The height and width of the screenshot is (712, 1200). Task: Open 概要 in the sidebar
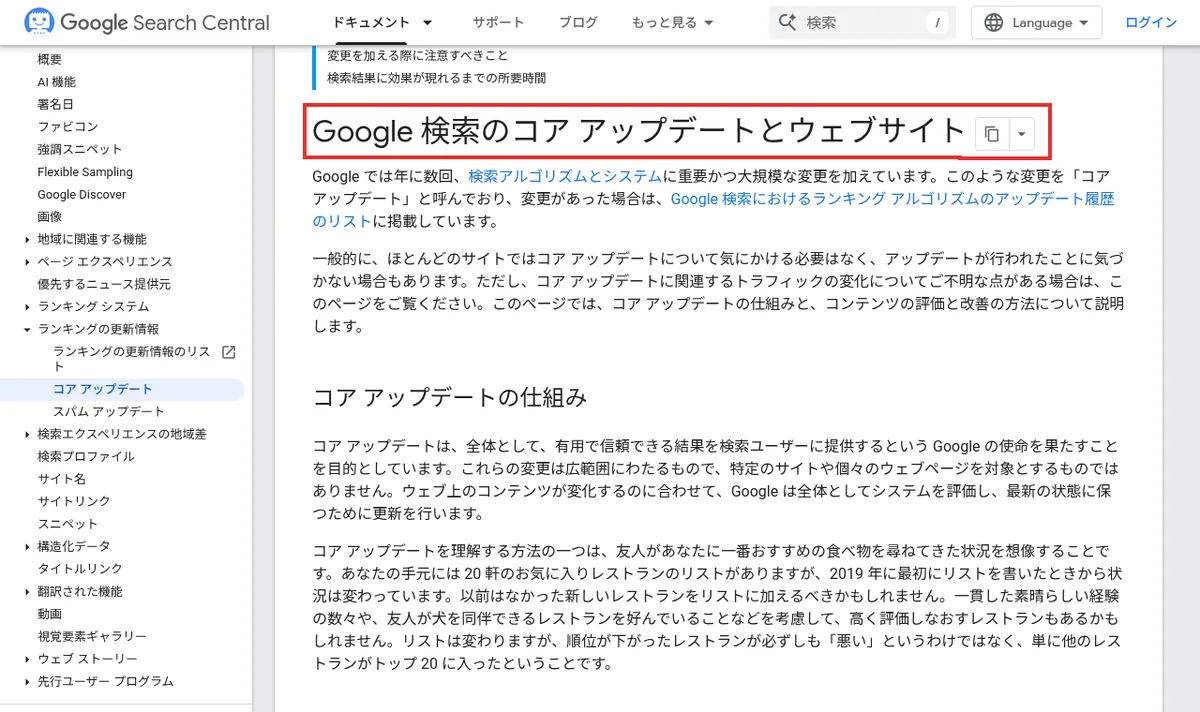(x=50, y=60)
